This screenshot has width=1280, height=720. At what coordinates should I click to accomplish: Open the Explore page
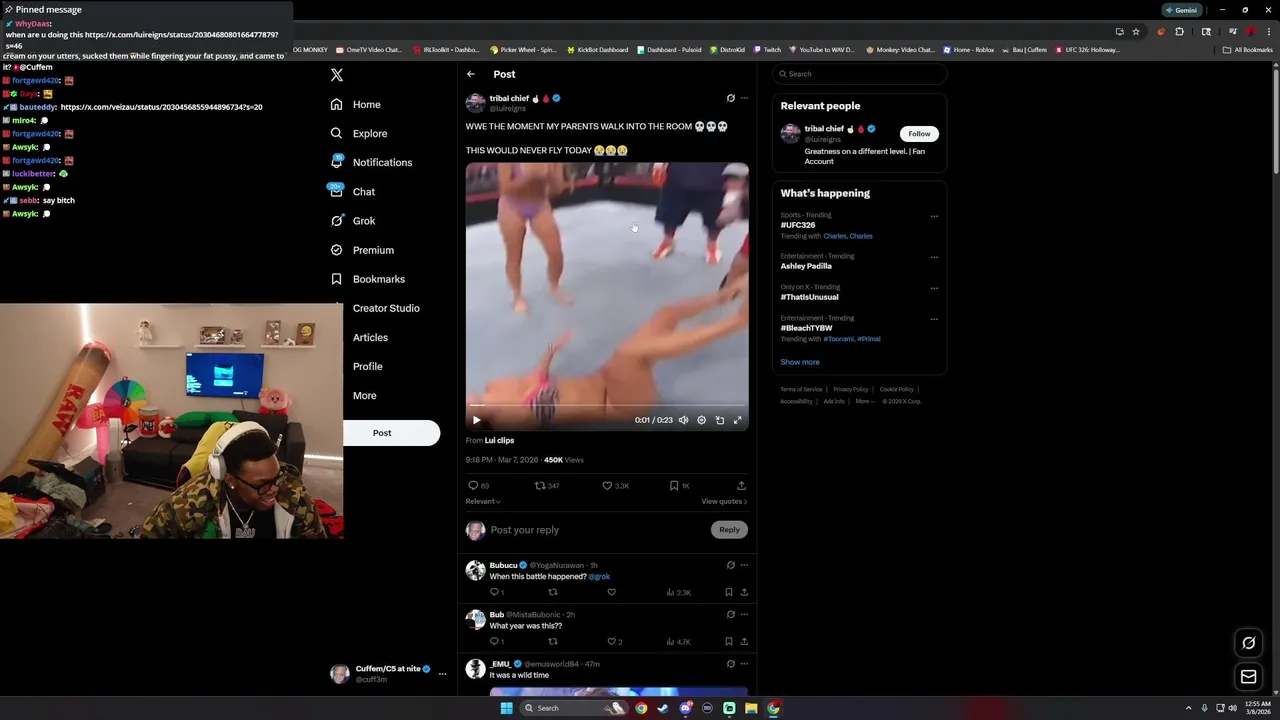[359, 133]
